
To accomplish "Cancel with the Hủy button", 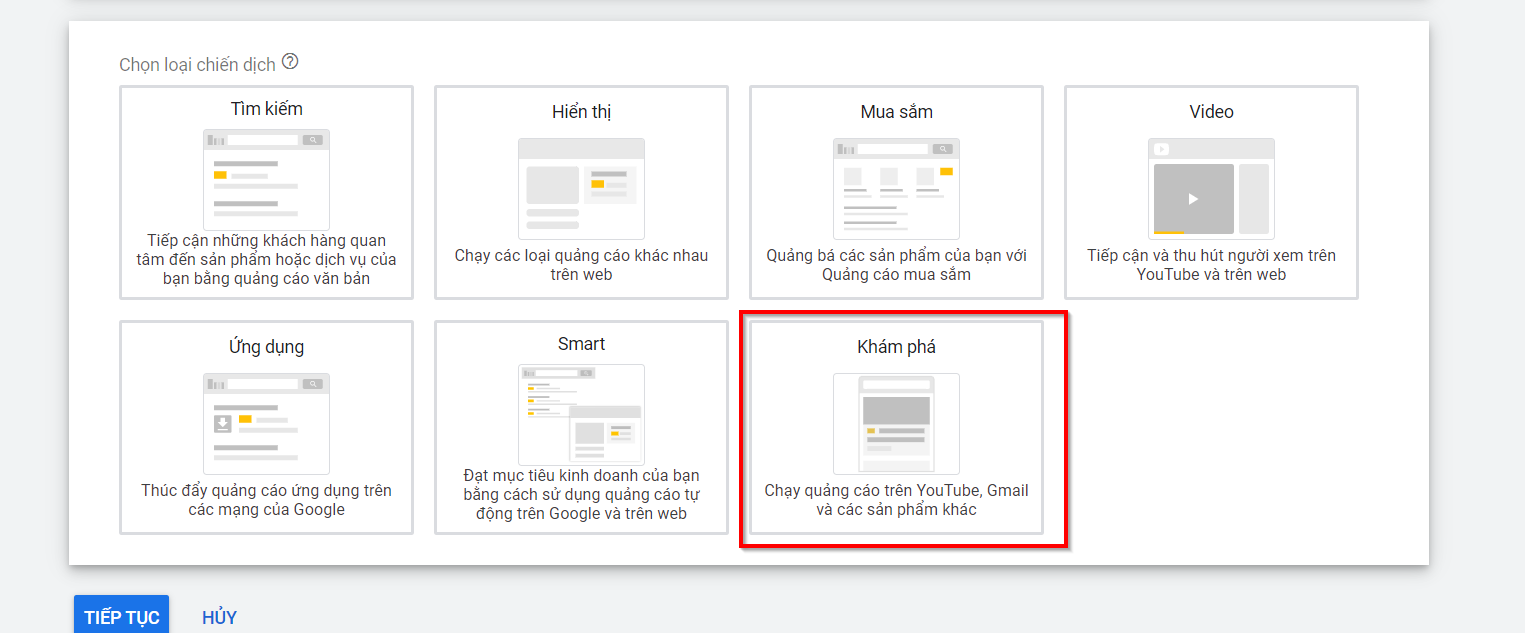I will pos(219,617).
